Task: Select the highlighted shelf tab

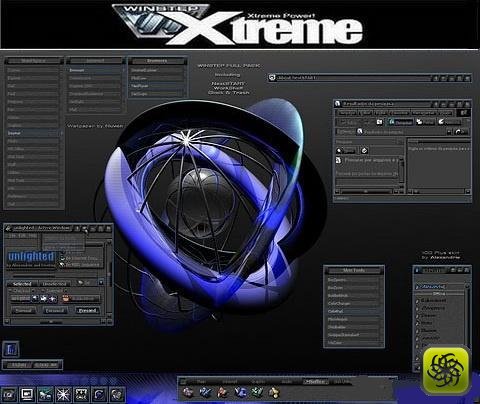Action: pos(315,382)
